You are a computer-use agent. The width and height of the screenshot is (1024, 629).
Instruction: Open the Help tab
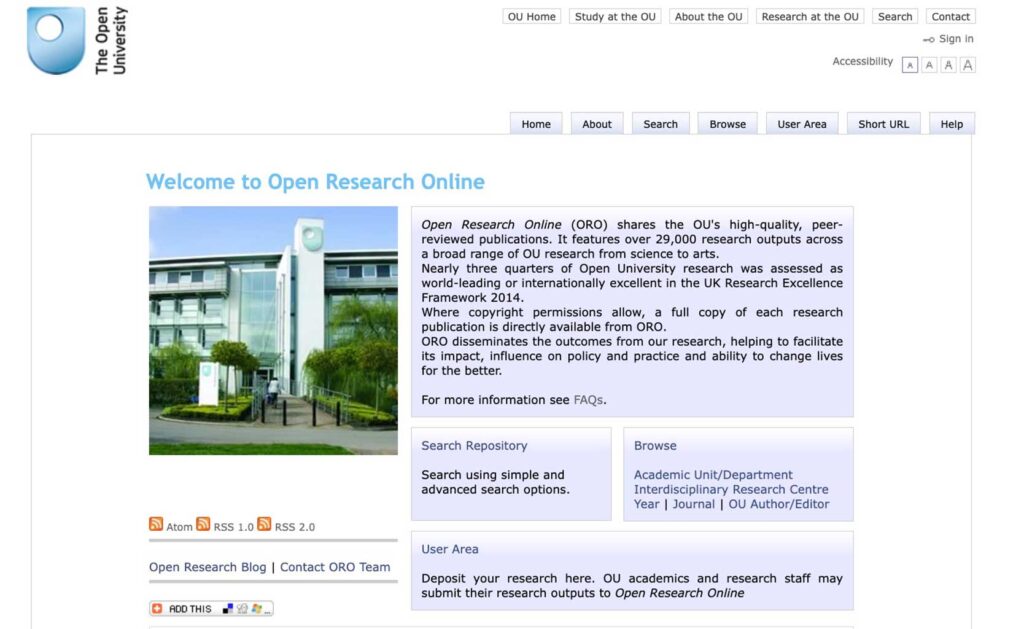tap(951, 124)
